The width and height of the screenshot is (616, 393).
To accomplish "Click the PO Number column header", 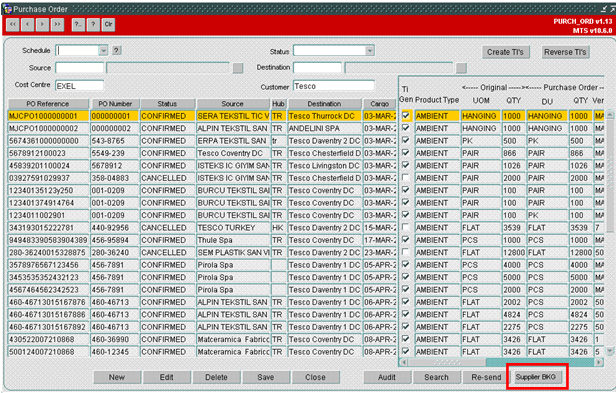I will (115, 104).
